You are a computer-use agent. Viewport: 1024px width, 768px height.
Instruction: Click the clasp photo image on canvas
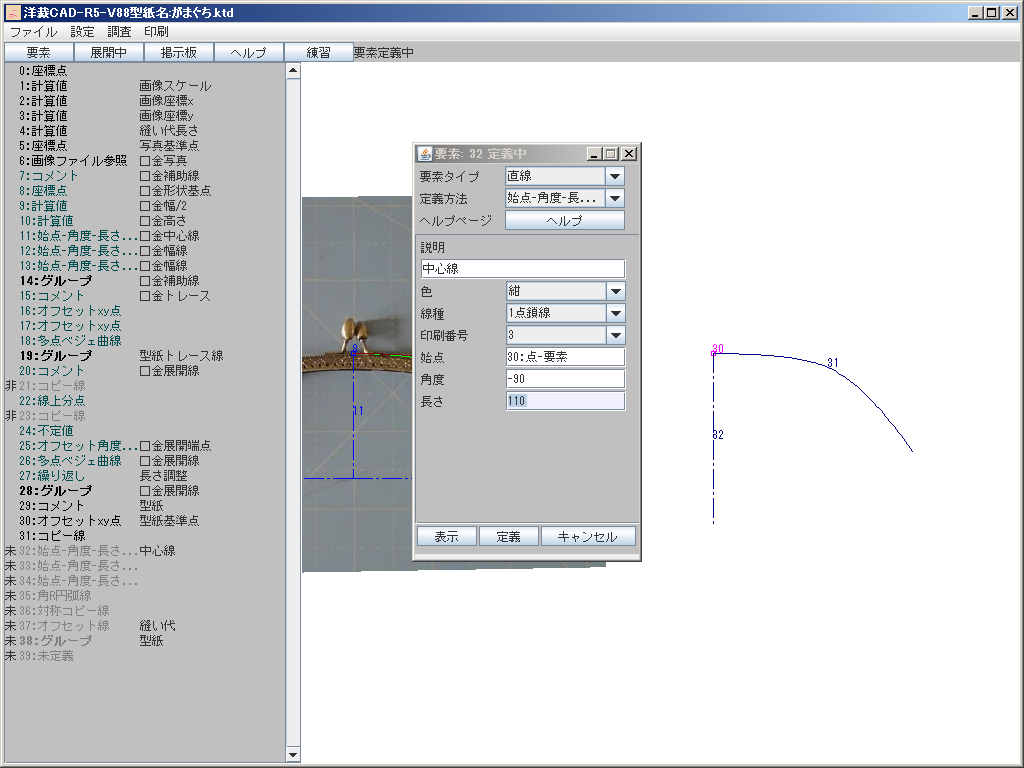pyautogui.click(x=357, y=384)
